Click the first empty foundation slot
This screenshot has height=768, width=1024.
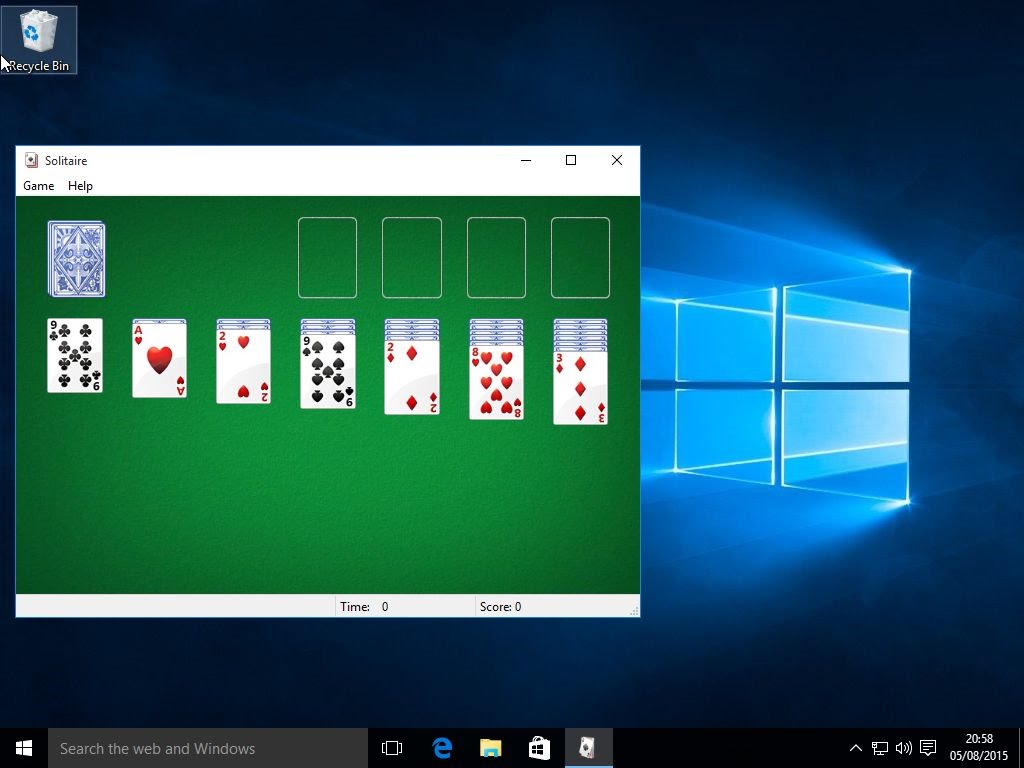pyautogui.click(x=327, y=258)
